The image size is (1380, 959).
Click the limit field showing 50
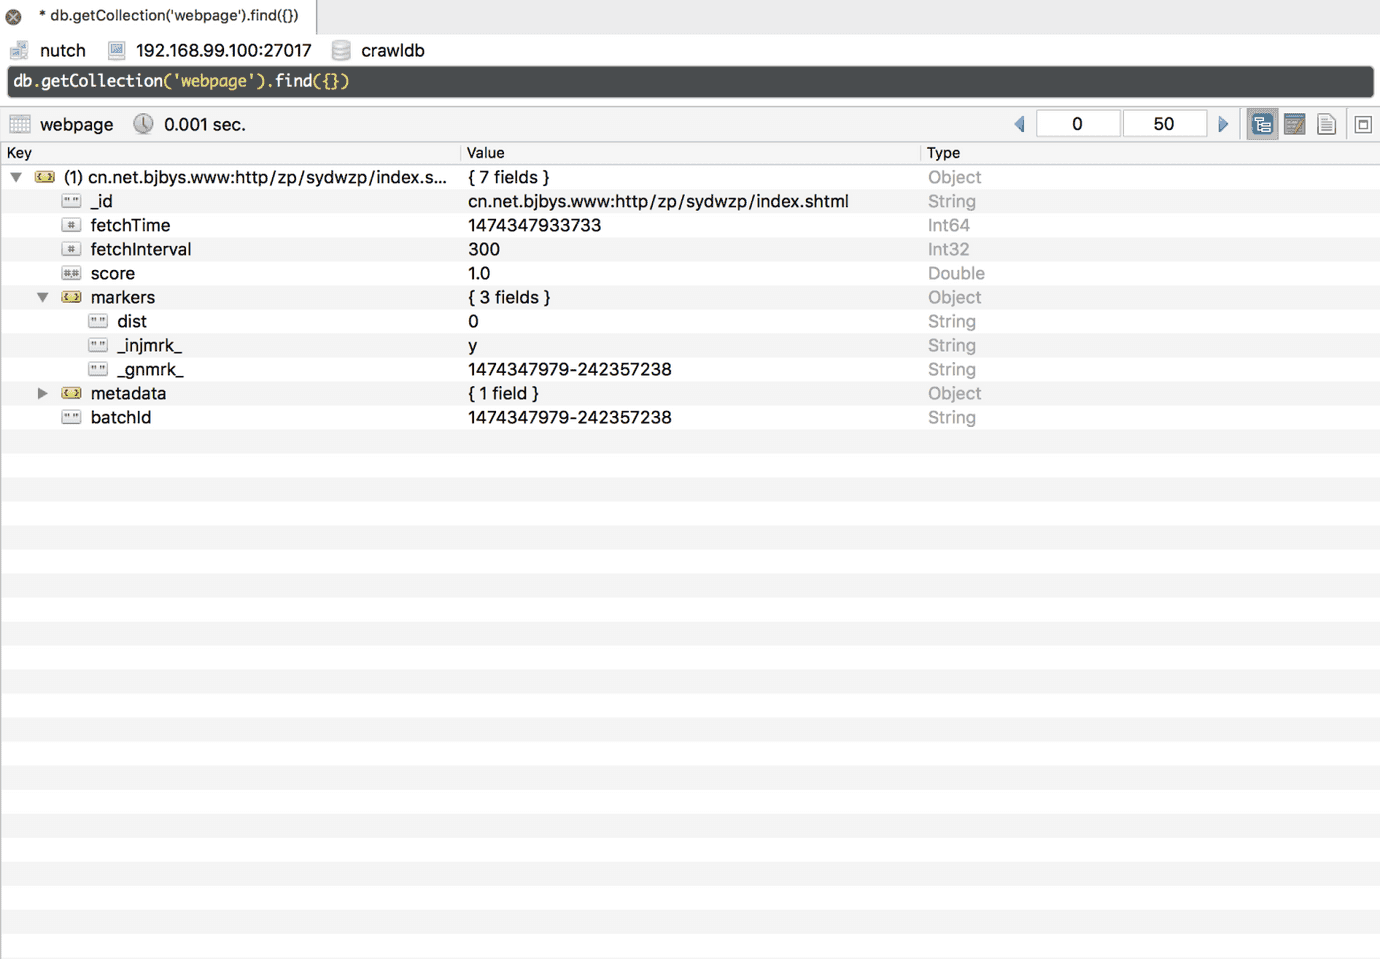coord(1163,124)
